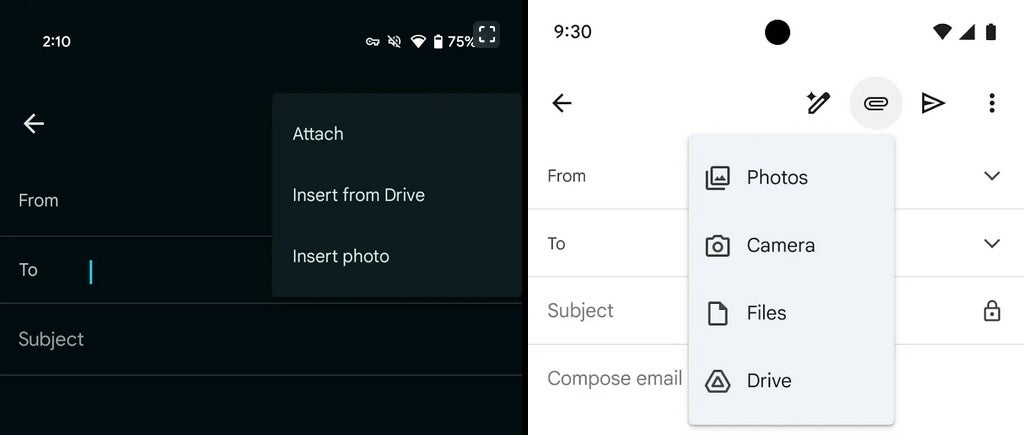
Task: Go back using the light-theme back arrow
Action: pos(562,103)
